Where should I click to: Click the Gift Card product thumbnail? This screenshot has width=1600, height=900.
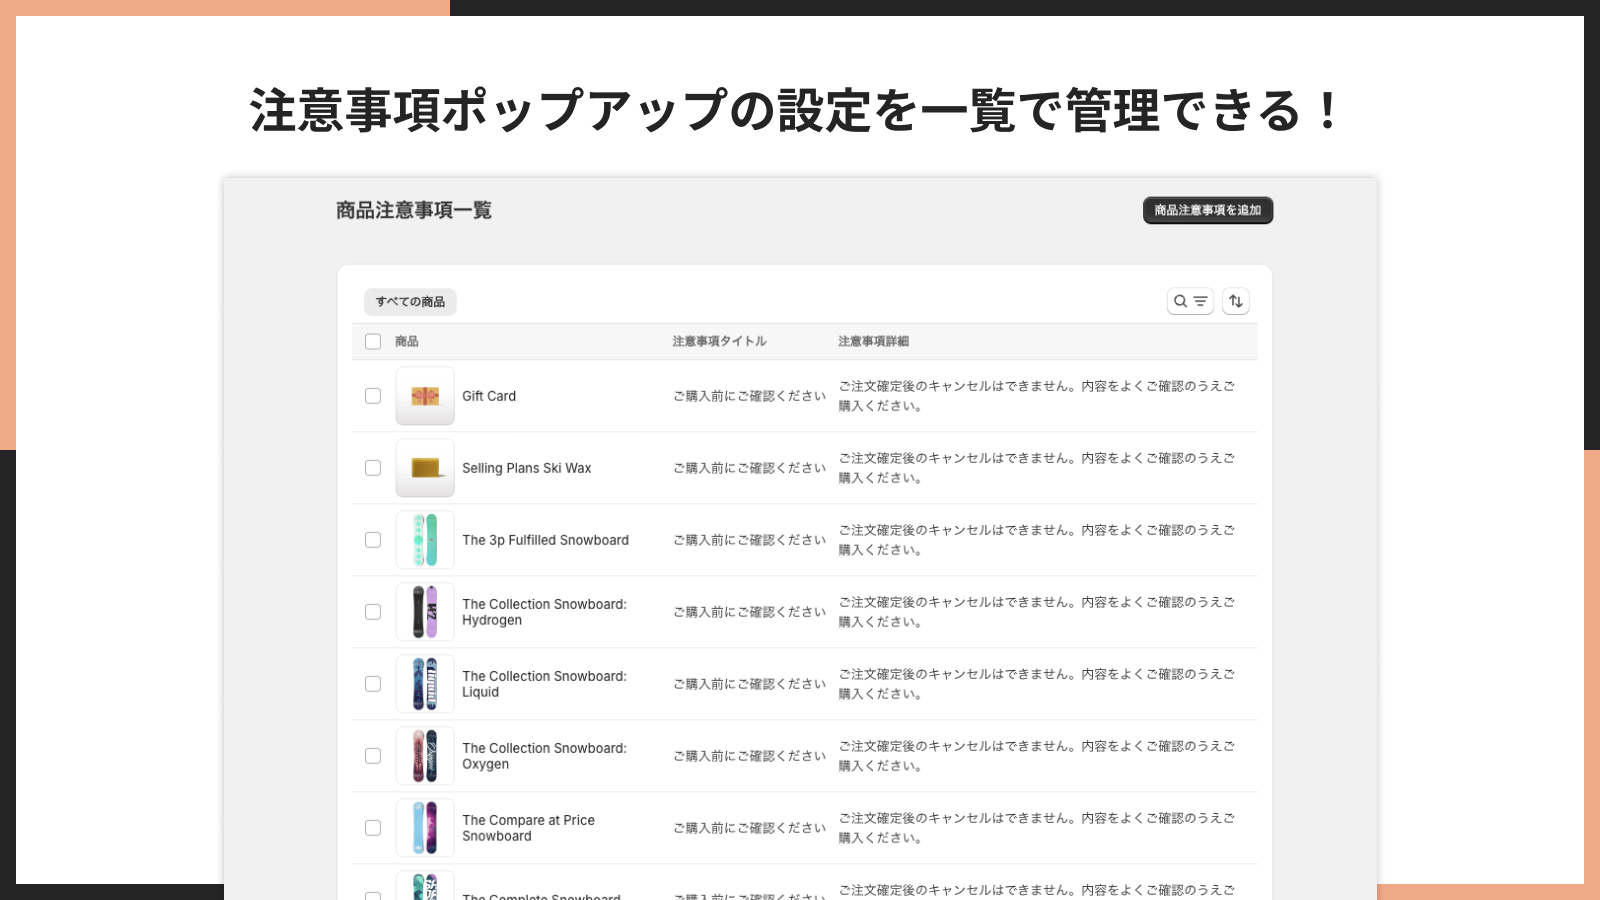point(425,396)
